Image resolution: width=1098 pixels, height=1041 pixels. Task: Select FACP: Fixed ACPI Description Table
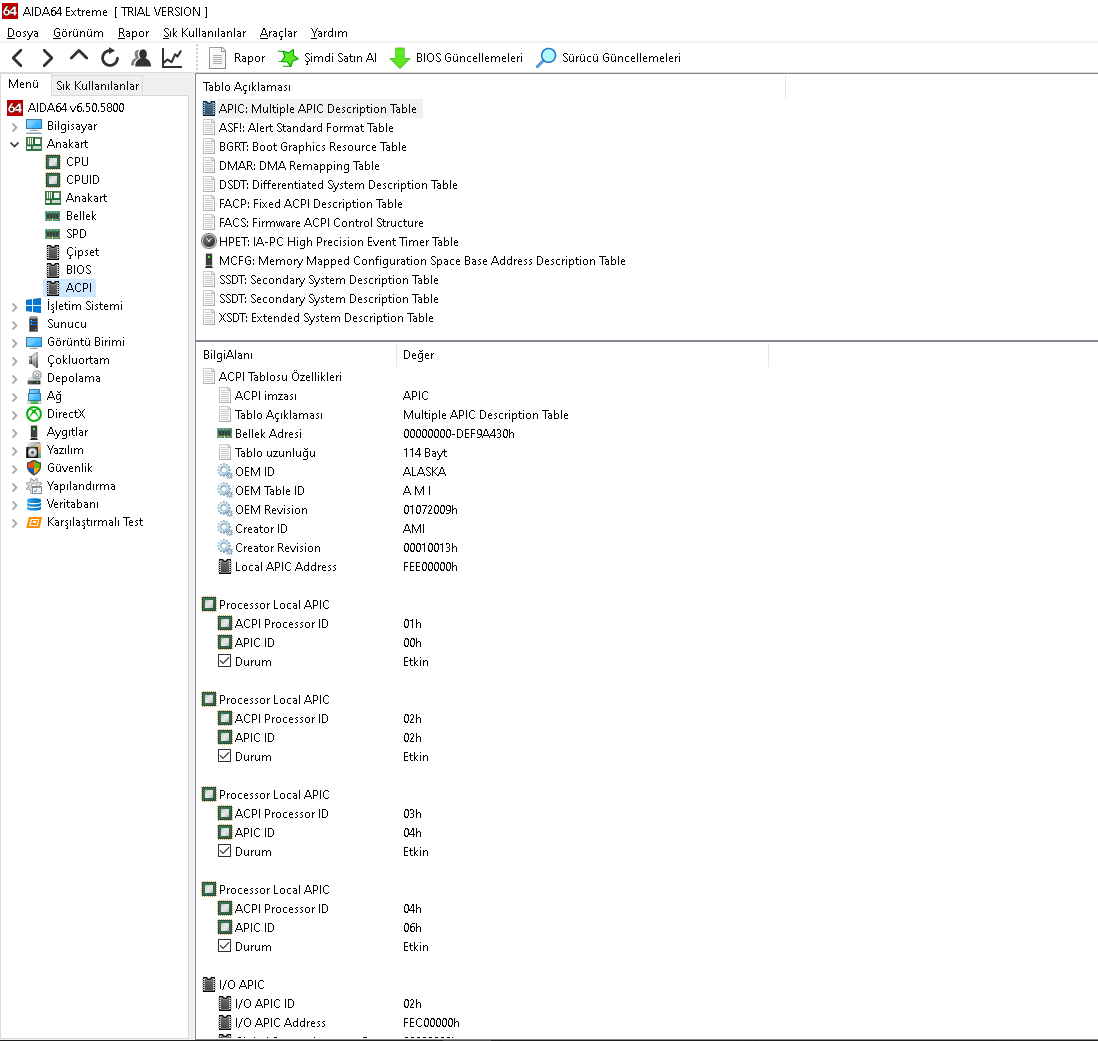311,204
